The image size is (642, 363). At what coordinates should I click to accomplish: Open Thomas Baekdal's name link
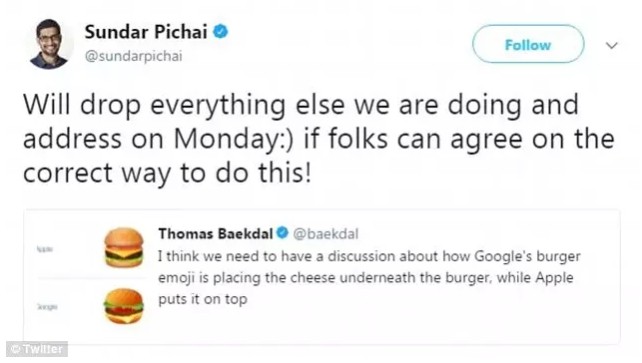pyautogui.click(x=216, y=233)
